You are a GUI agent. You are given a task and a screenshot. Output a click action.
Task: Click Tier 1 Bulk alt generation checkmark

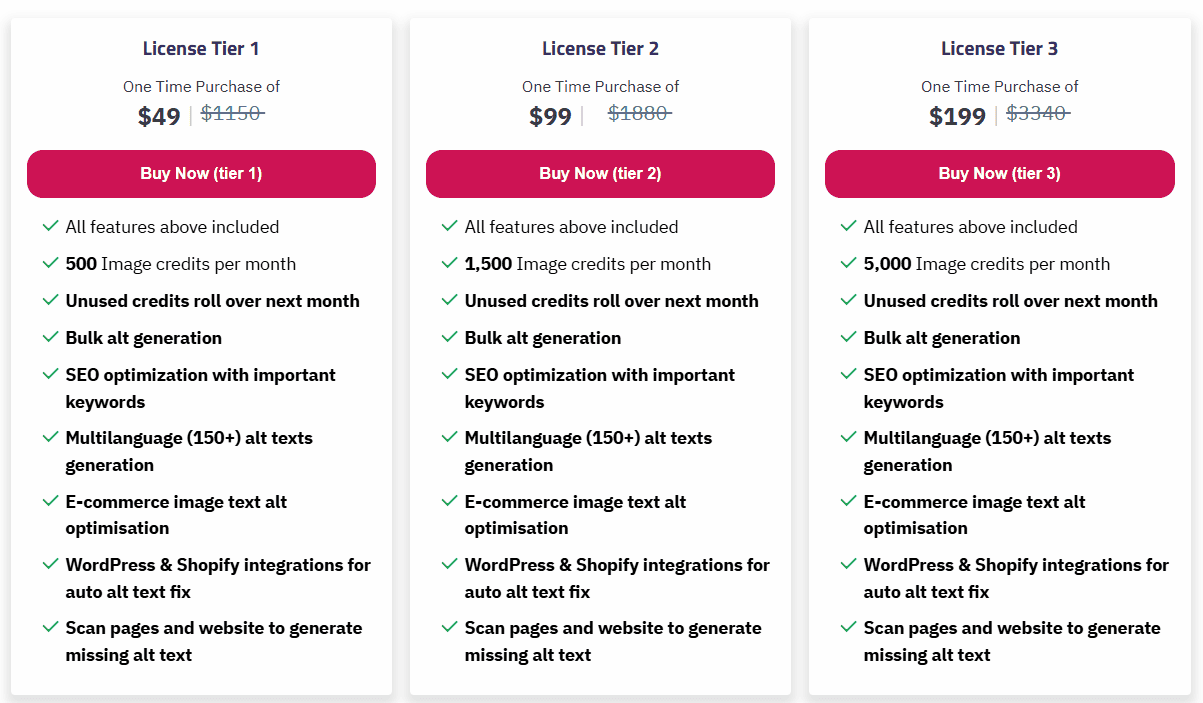pyautogui.click(x=50, y=337)
